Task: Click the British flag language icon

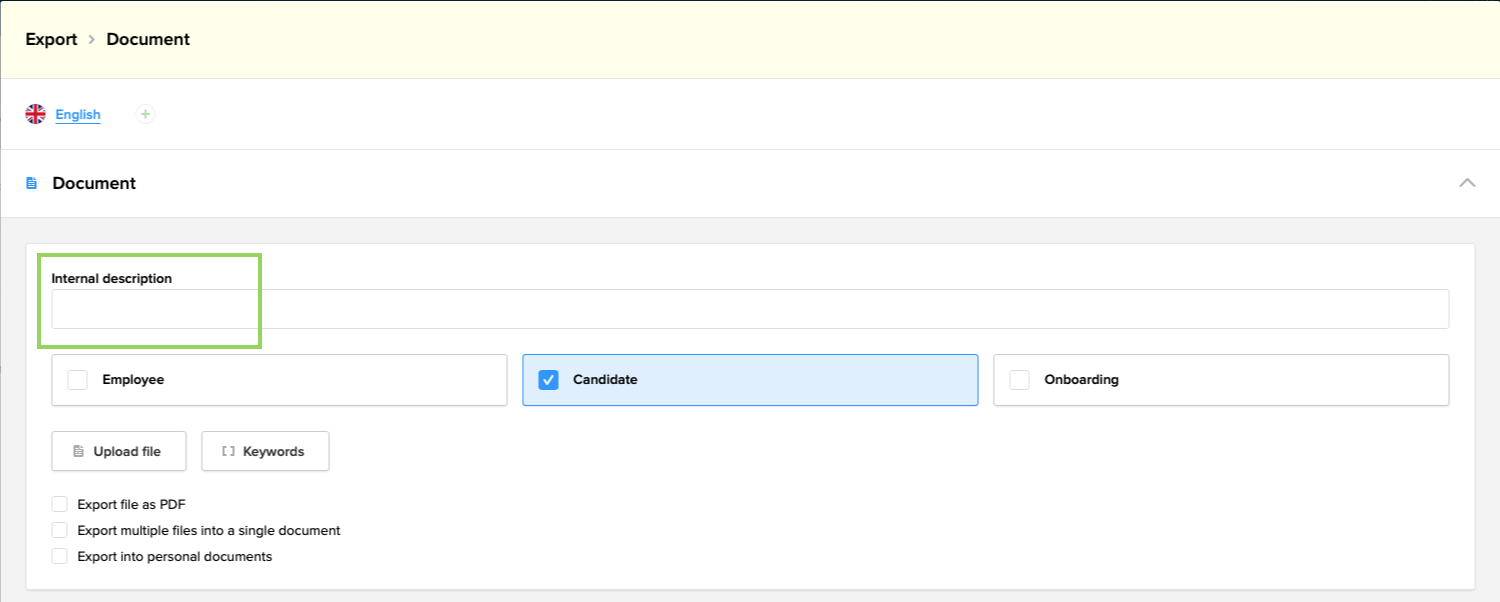Action: pyautogui.click(x=35, y=114)
